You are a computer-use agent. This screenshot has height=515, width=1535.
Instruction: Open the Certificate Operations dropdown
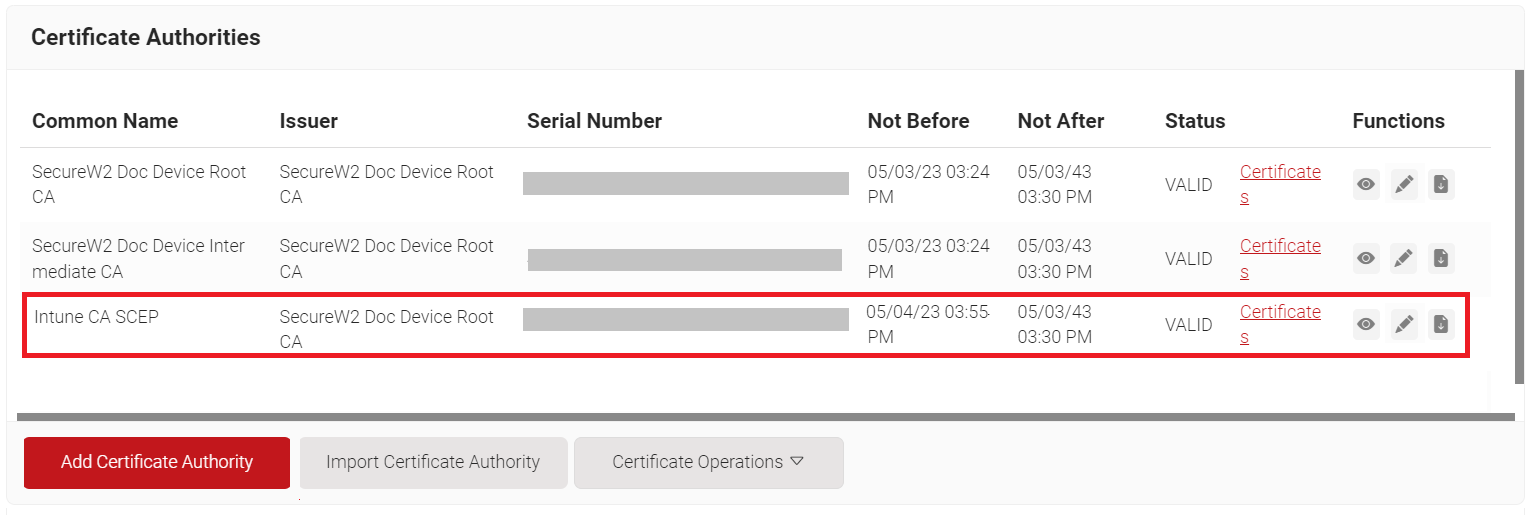709,462
